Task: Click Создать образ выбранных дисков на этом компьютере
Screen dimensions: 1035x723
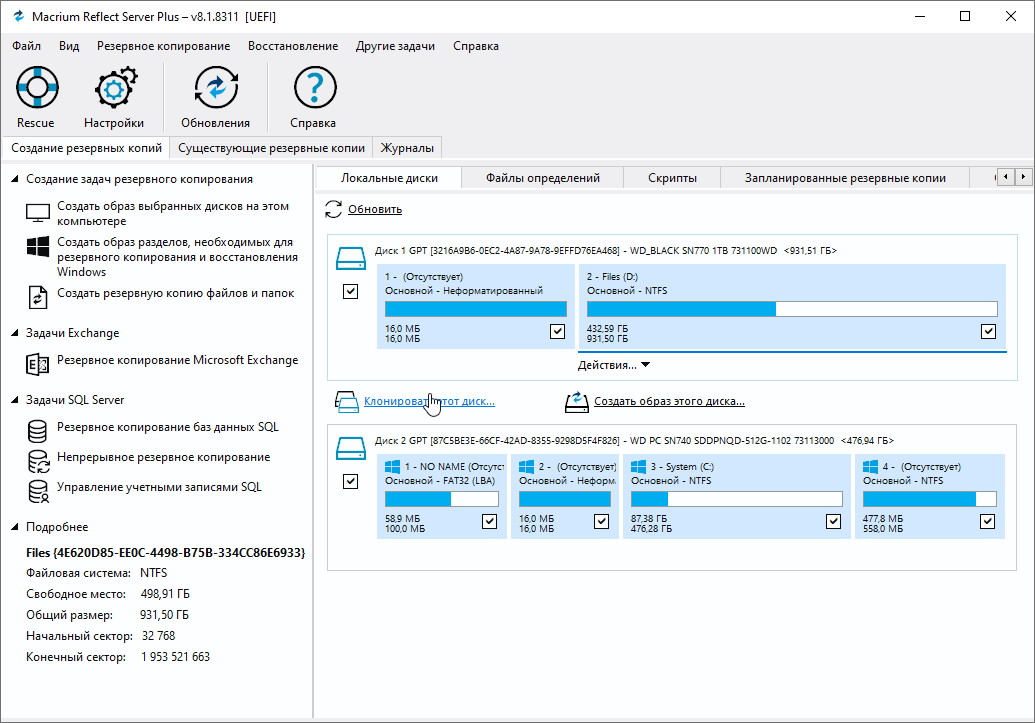Action: pos(173,213)
